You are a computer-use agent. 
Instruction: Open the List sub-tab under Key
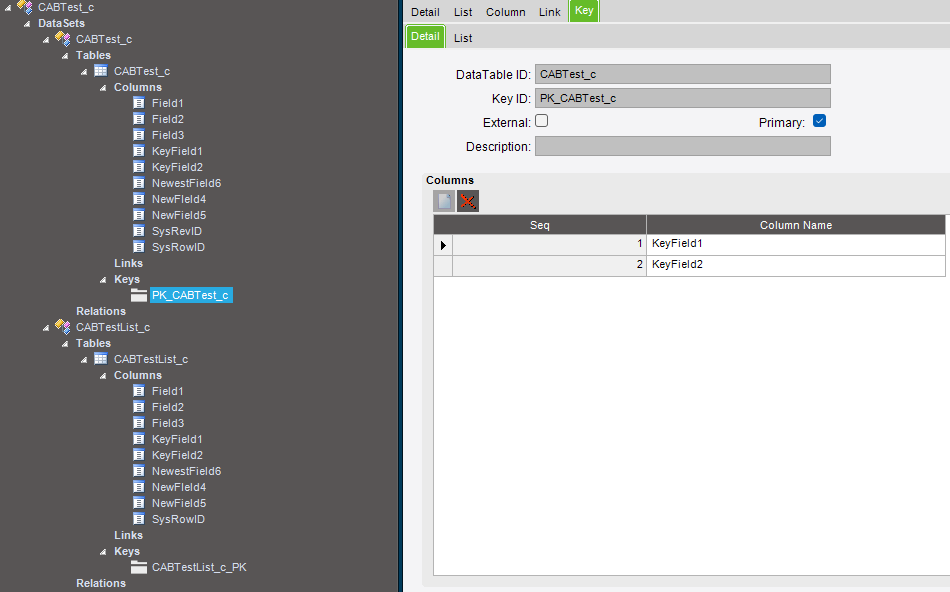pyautogui.click(x=463, y=38)
